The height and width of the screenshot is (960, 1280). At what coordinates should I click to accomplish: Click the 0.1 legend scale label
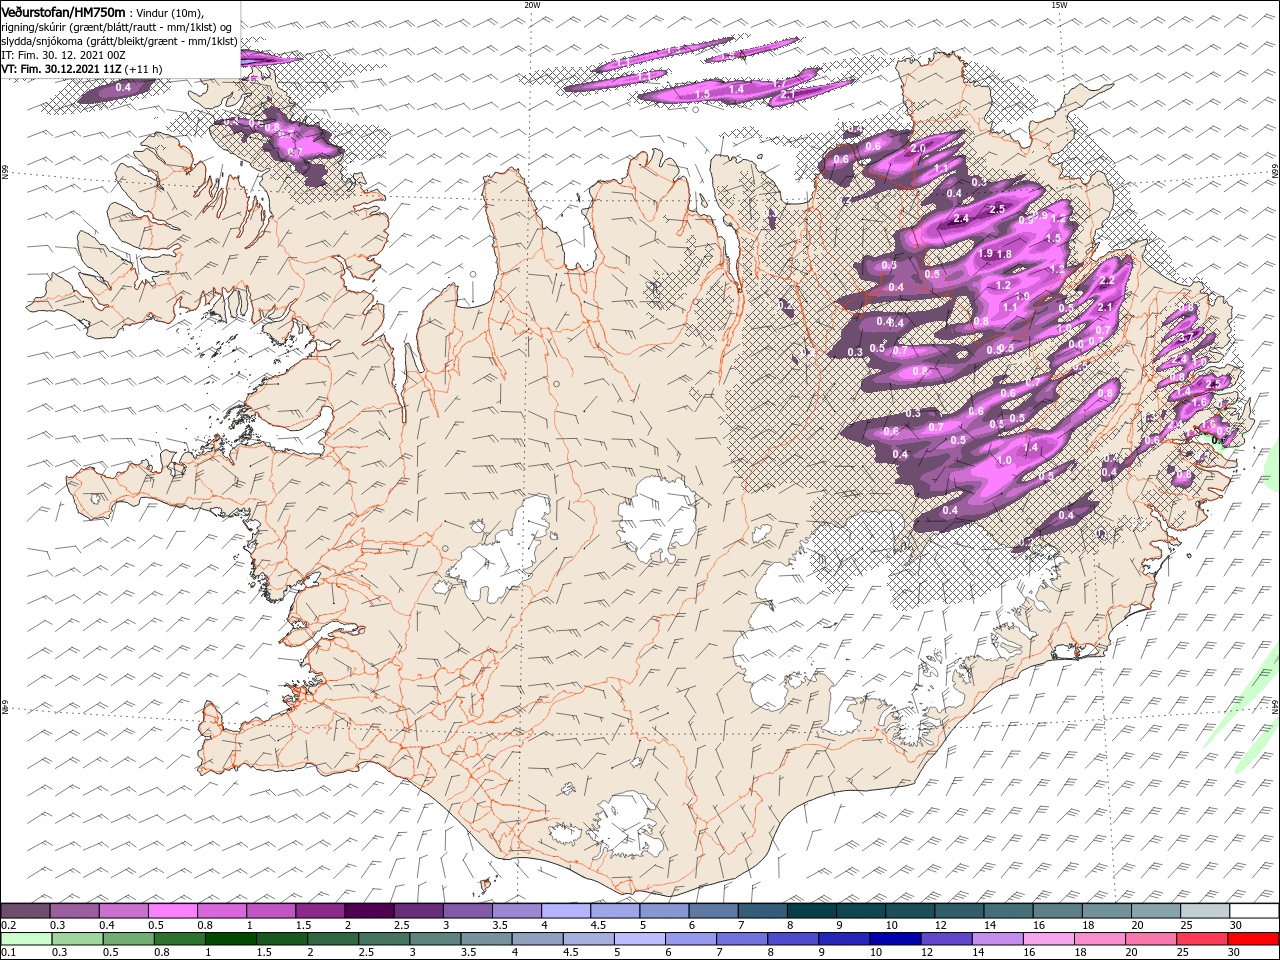[7, 953]
